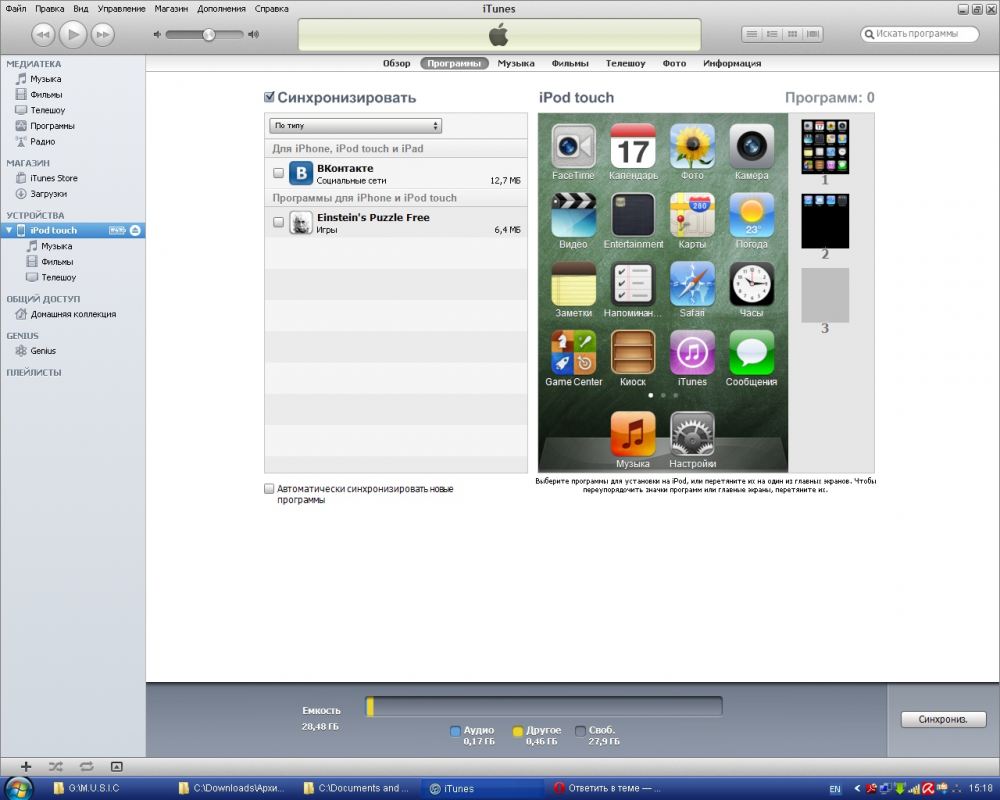This screenshot has height=800, width=1000.
Task: Select the Карты app icon
Action: click(692, 216)
